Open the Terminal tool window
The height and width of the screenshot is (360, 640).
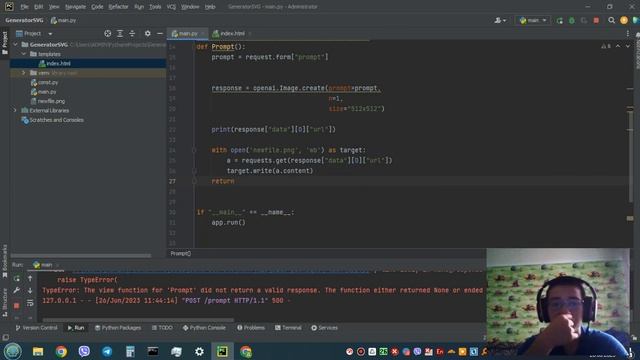(288, 328)
